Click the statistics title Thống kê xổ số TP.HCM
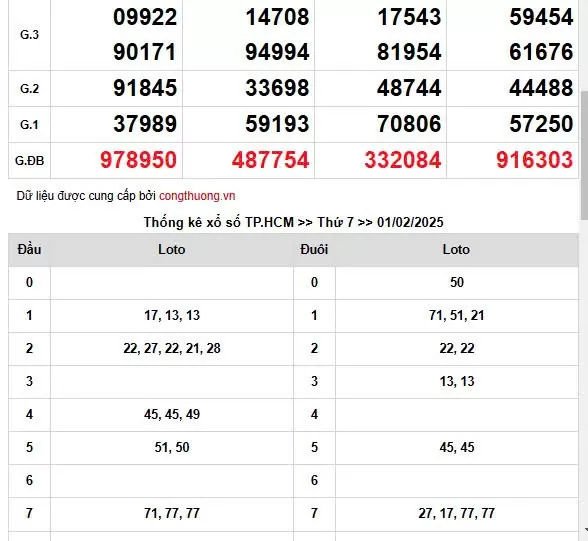588x541 pixels. 219,222
